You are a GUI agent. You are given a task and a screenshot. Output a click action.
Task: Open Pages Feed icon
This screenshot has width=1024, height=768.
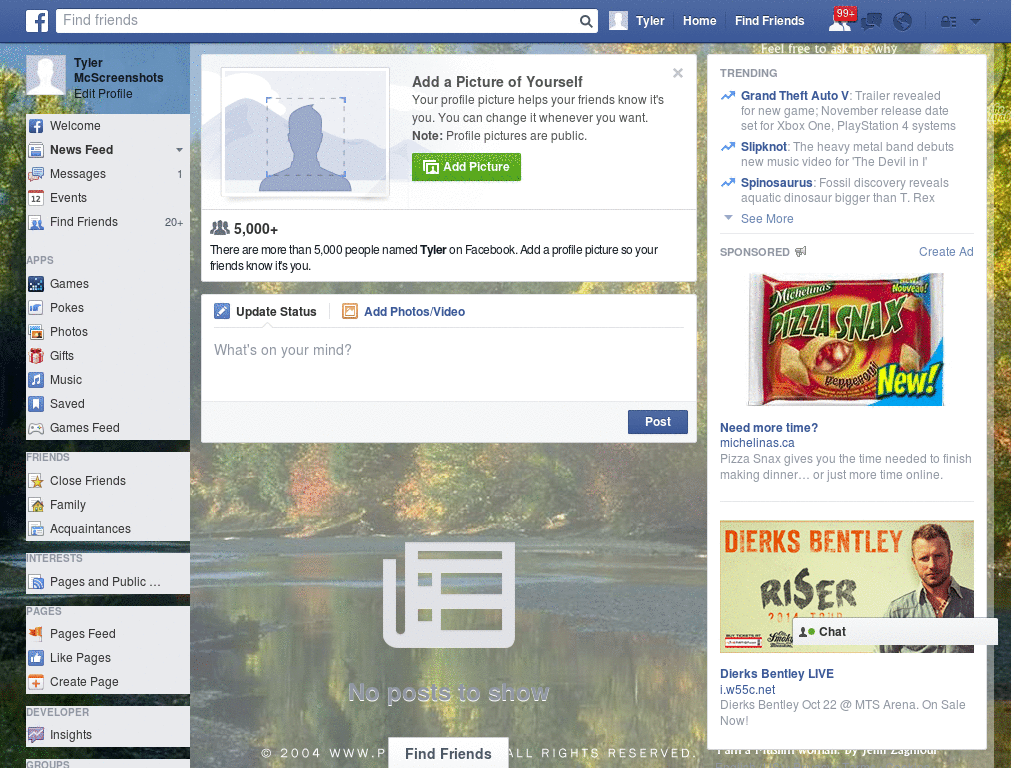coord(37,633)
